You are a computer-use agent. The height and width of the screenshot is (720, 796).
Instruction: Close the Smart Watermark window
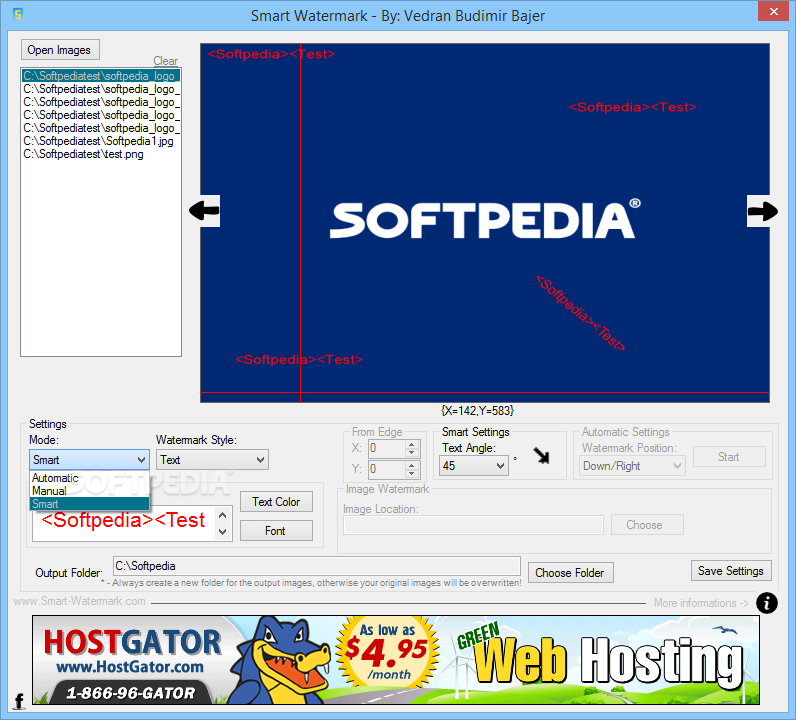tap(773, 11)
